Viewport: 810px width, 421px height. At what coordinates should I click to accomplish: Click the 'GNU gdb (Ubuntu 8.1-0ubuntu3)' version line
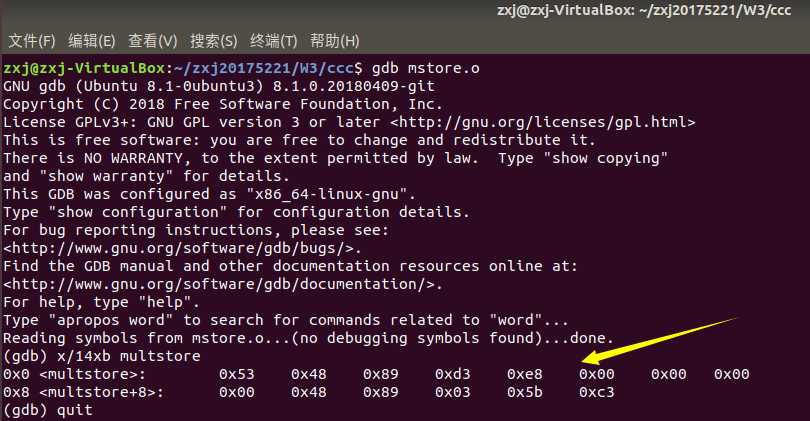219,86
